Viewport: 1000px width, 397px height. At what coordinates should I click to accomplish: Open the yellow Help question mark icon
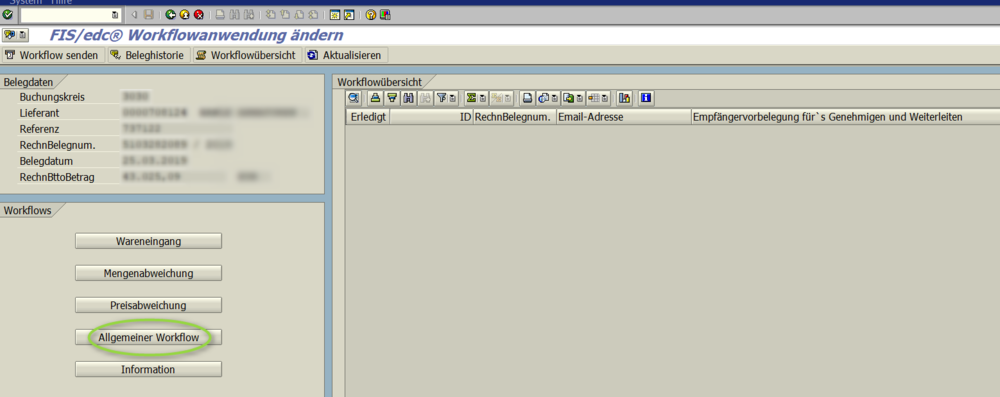pos(371,14)
